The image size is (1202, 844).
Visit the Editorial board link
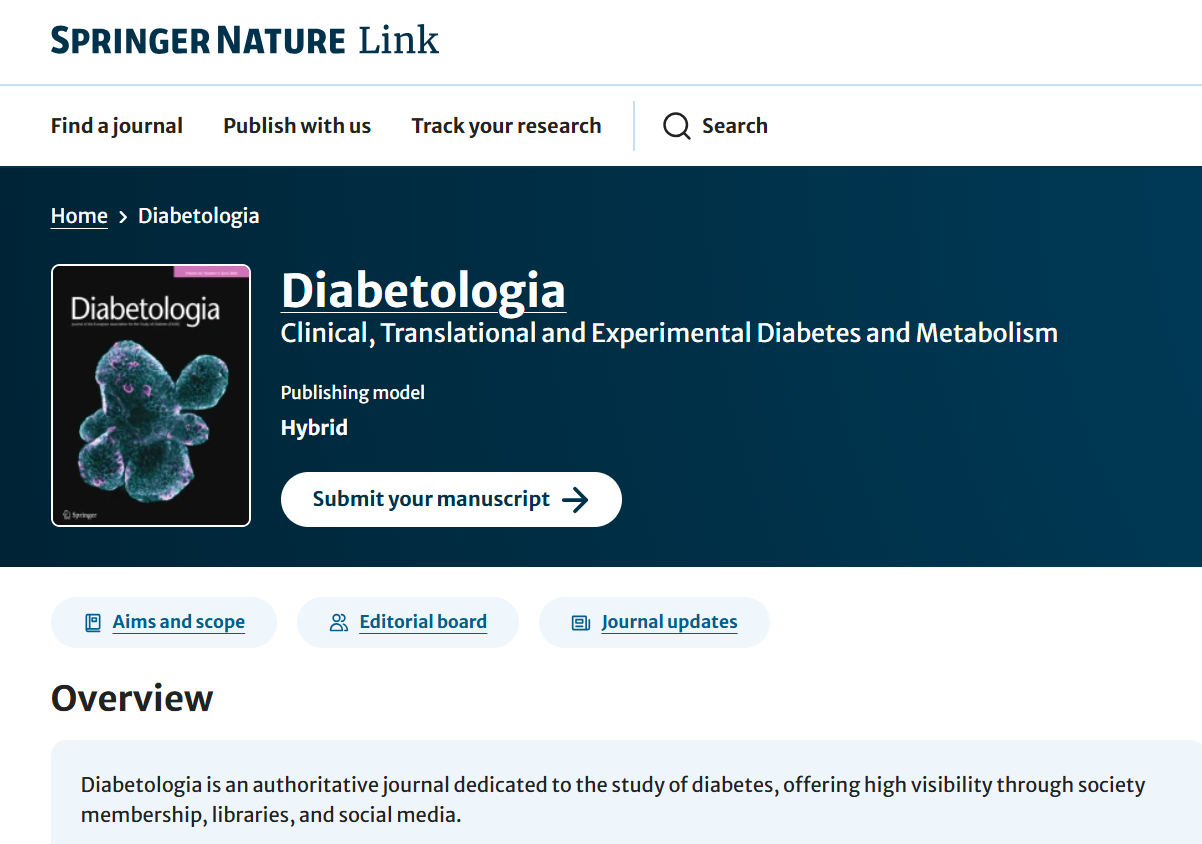[423, 622]
